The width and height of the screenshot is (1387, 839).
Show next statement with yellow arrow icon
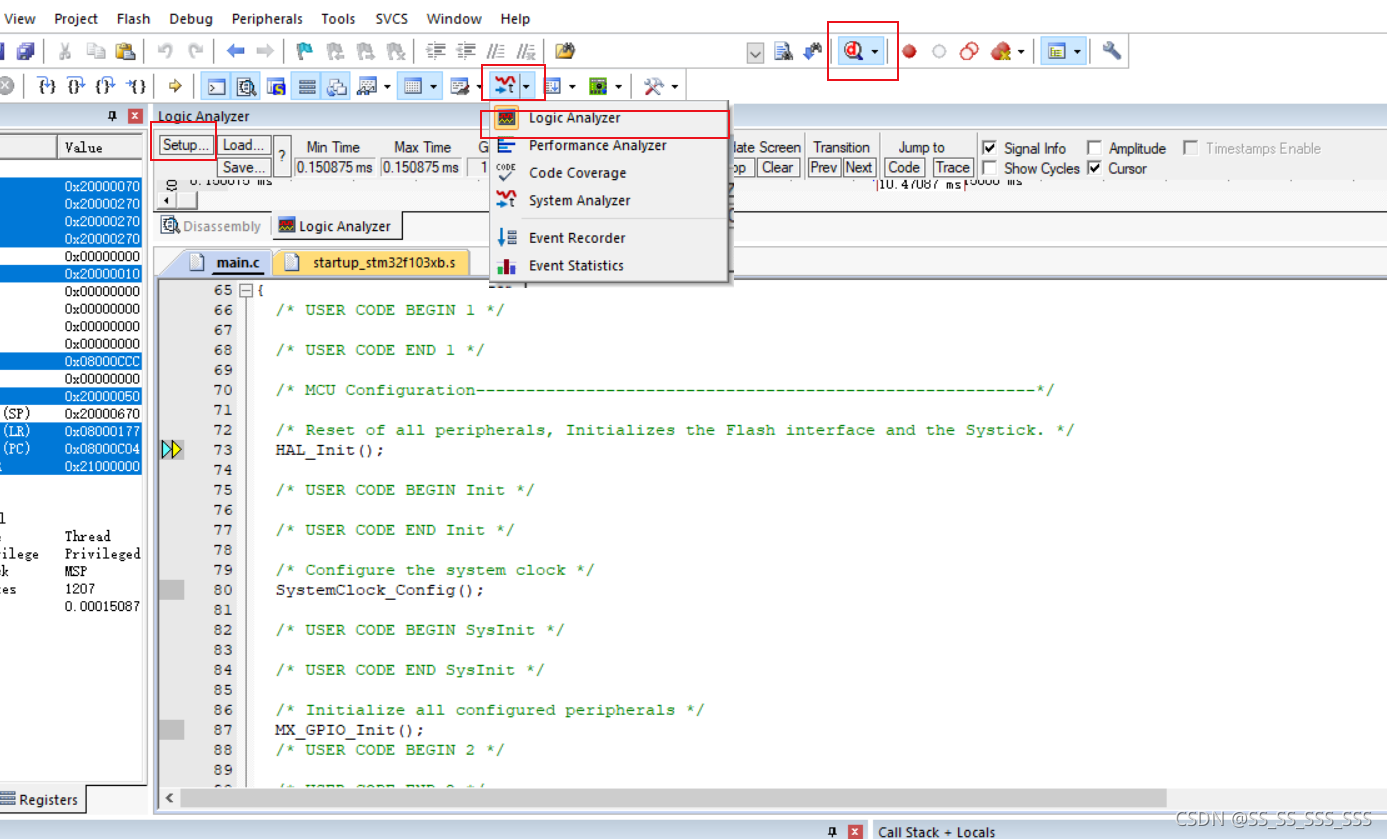click(175, 87)
